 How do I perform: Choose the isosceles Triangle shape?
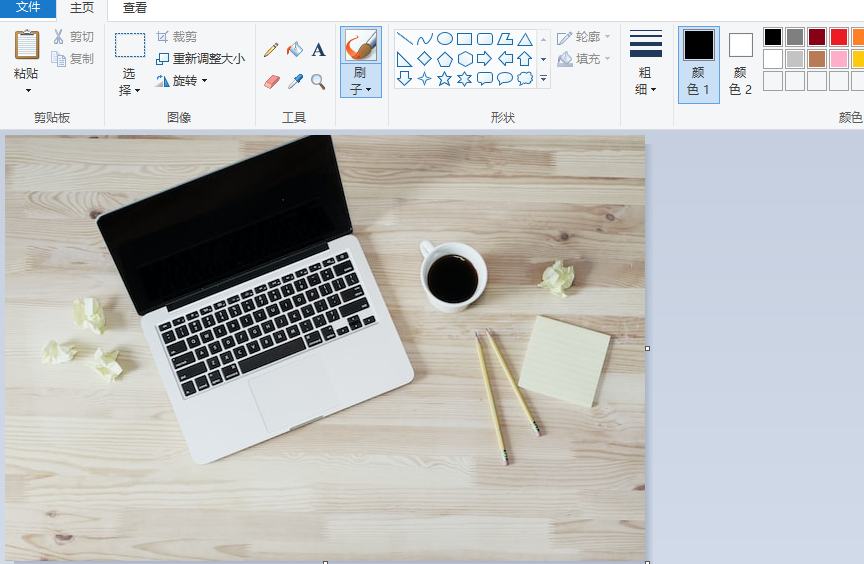(x=525, y=39)
